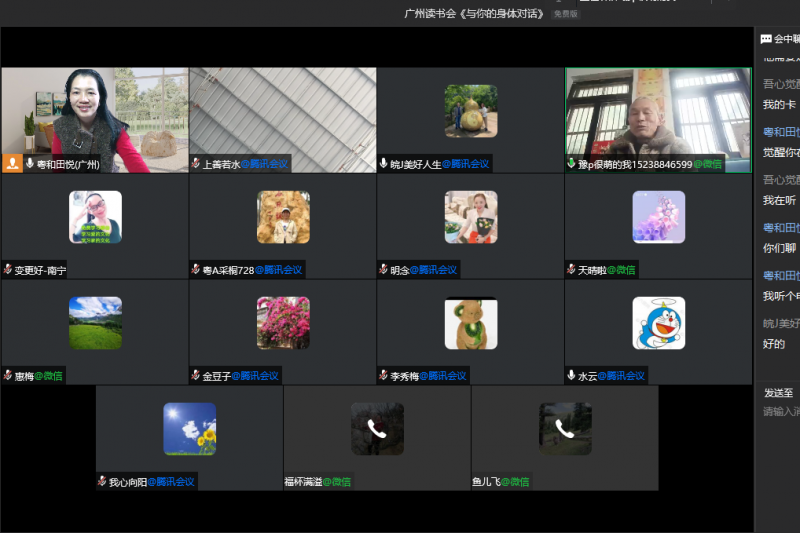The height and width of the screenshot is (533, 800).
Task: Open the 发送至 recipient dropdown
Action: pos(780,393)
